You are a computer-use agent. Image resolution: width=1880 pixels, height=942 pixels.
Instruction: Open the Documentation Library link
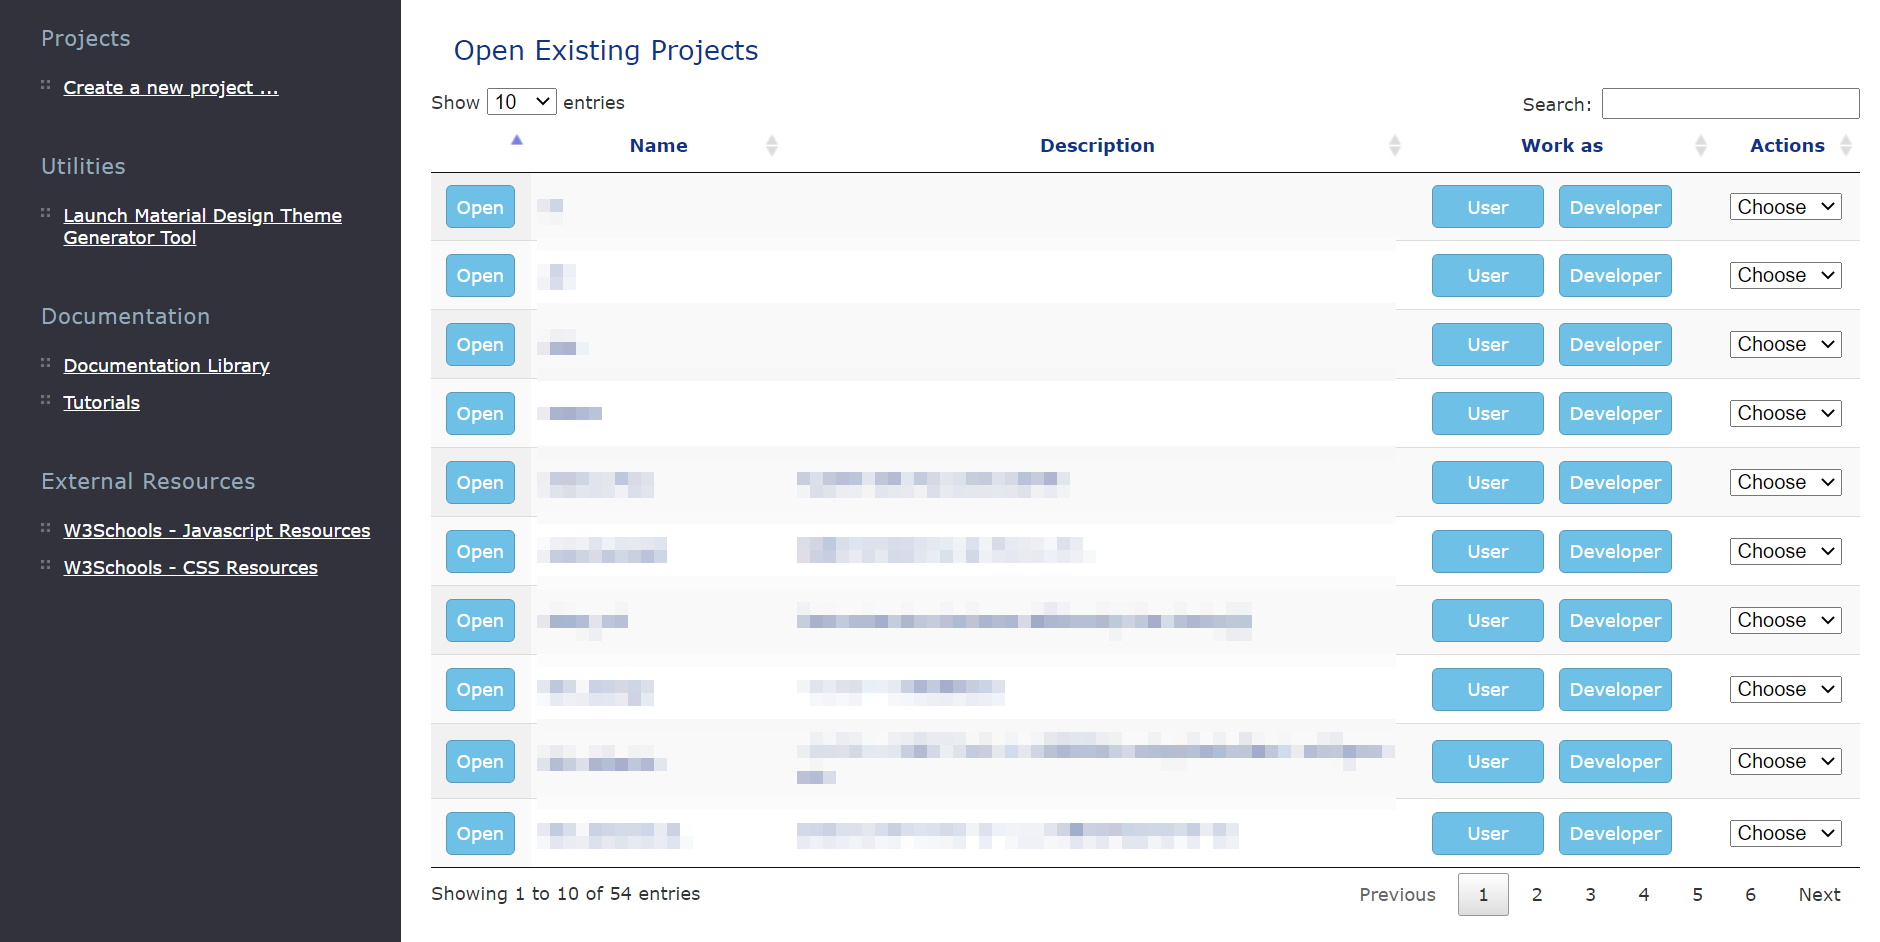point(166,366)
